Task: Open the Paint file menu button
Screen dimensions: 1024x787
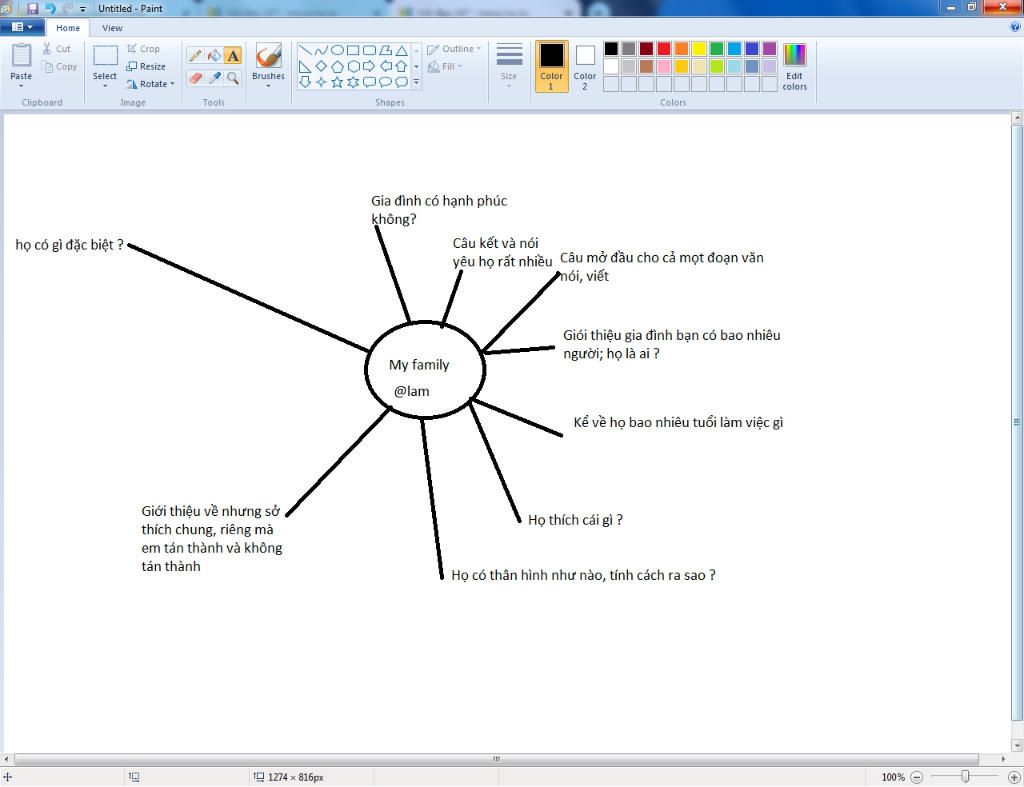Action: click(x=22, y=27)
